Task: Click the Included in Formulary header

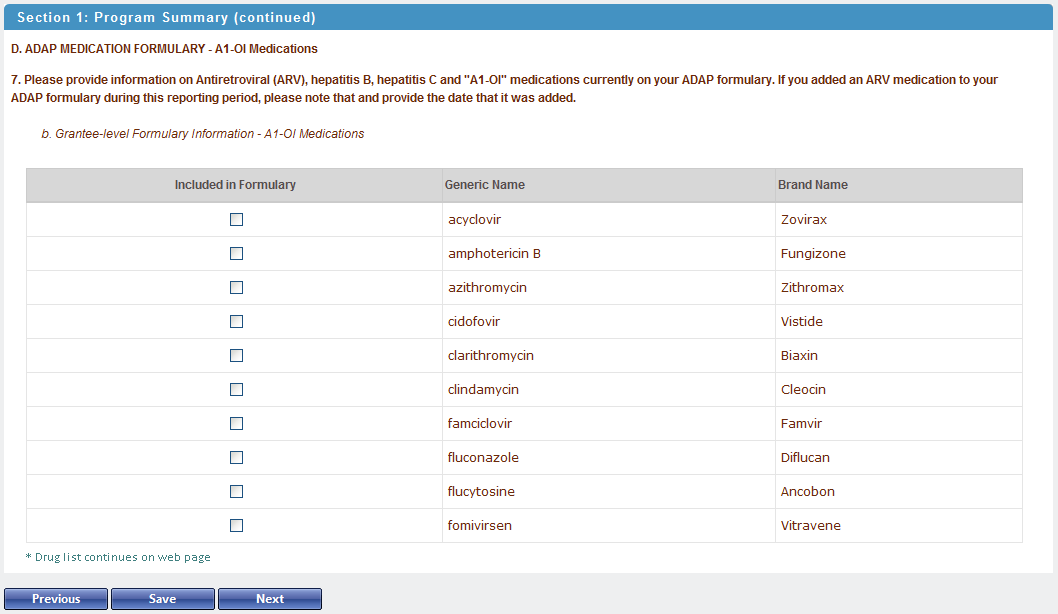Action: pos(235,185)
